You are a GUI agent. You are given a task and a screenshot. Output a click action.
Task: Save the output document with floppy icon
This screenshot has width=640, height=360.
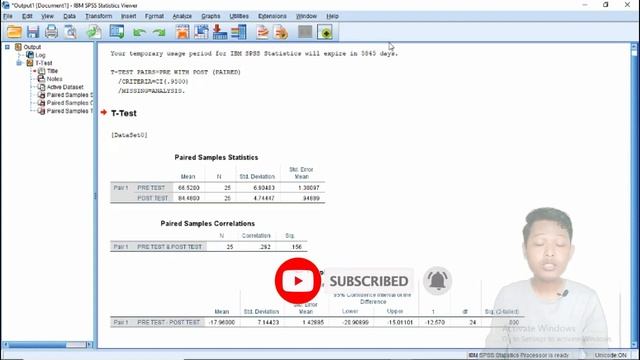click(33, 32)
